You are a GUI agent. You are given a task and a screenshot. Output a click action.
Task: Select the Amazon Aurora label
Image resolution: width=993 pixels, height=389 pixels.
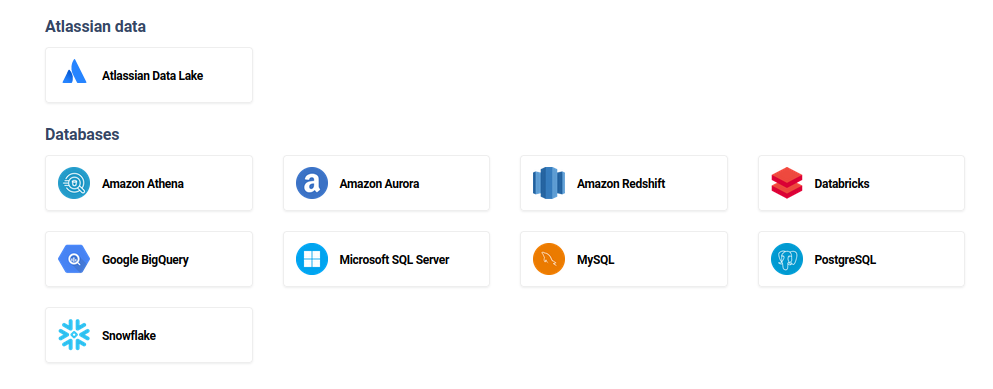pos(379,184)
